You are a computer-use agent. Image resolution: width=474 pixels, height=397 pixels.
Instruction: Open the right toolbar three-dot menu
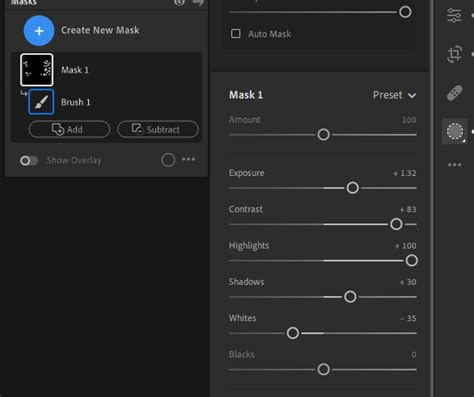point(455,165)
